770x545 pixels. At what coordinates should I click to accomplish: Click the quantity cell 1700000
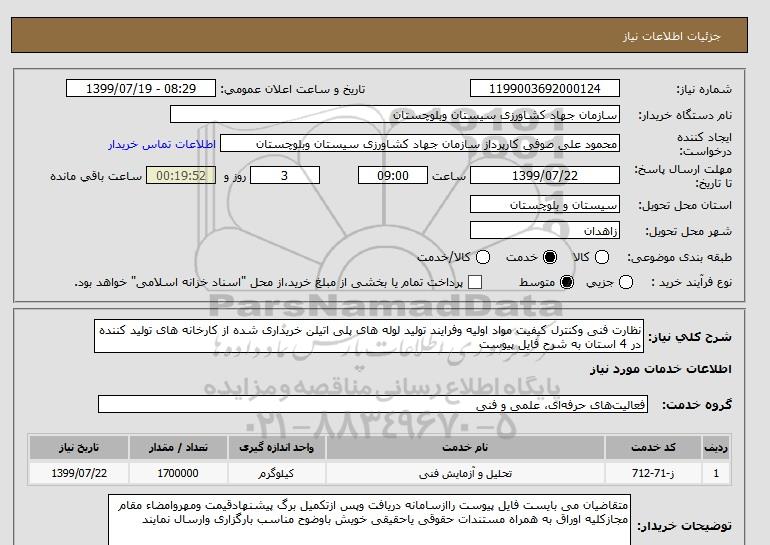[x=178, y=473]
